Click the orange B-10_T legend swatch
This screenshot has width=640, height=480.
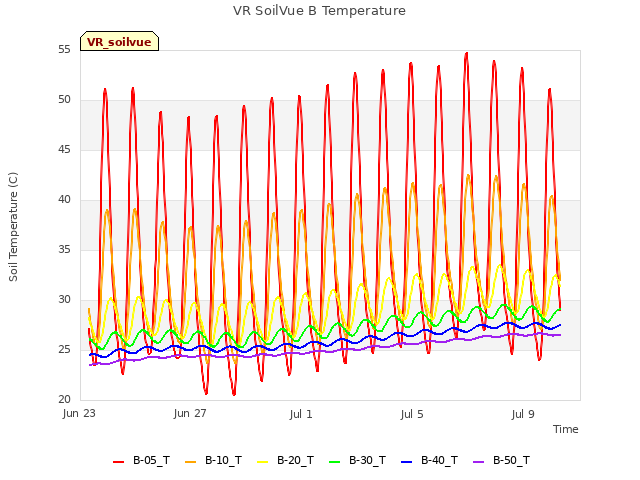click(191, 462)
